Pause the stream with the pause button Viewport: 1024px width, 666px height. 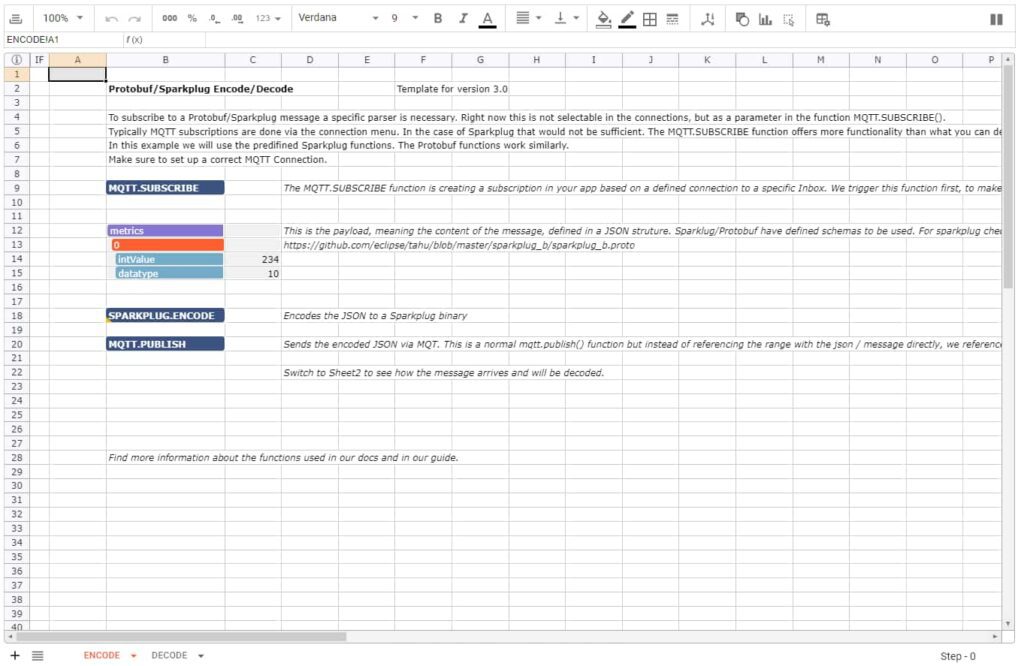pos(996,18)
